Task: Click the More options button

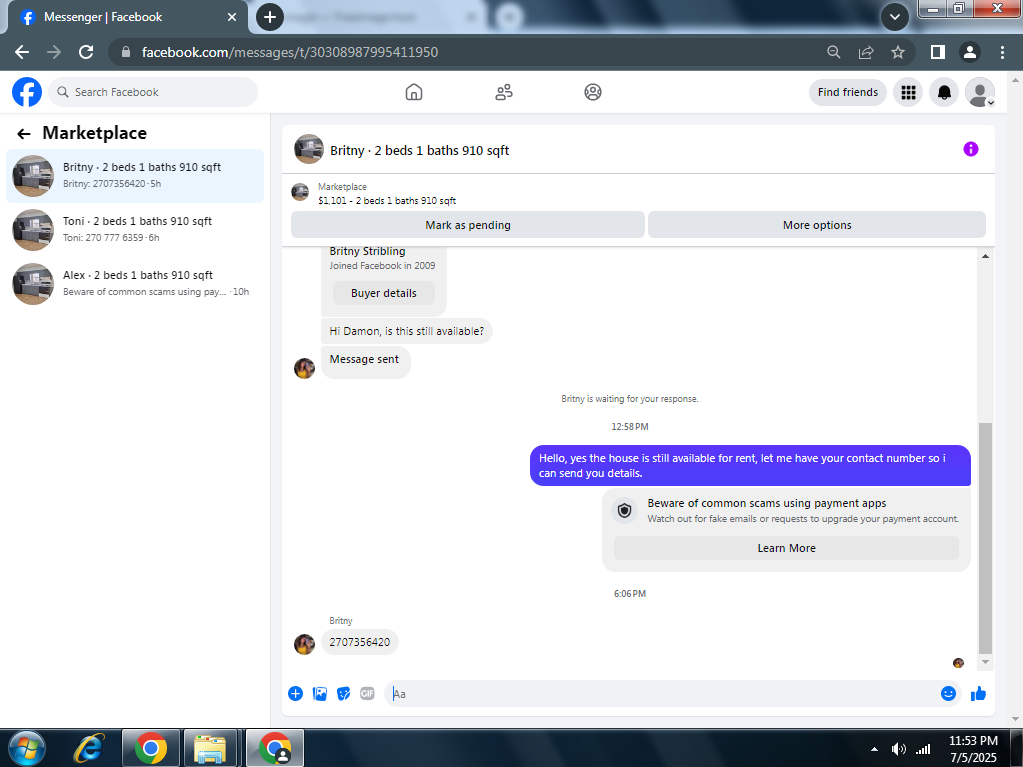Action: point(817,225)
